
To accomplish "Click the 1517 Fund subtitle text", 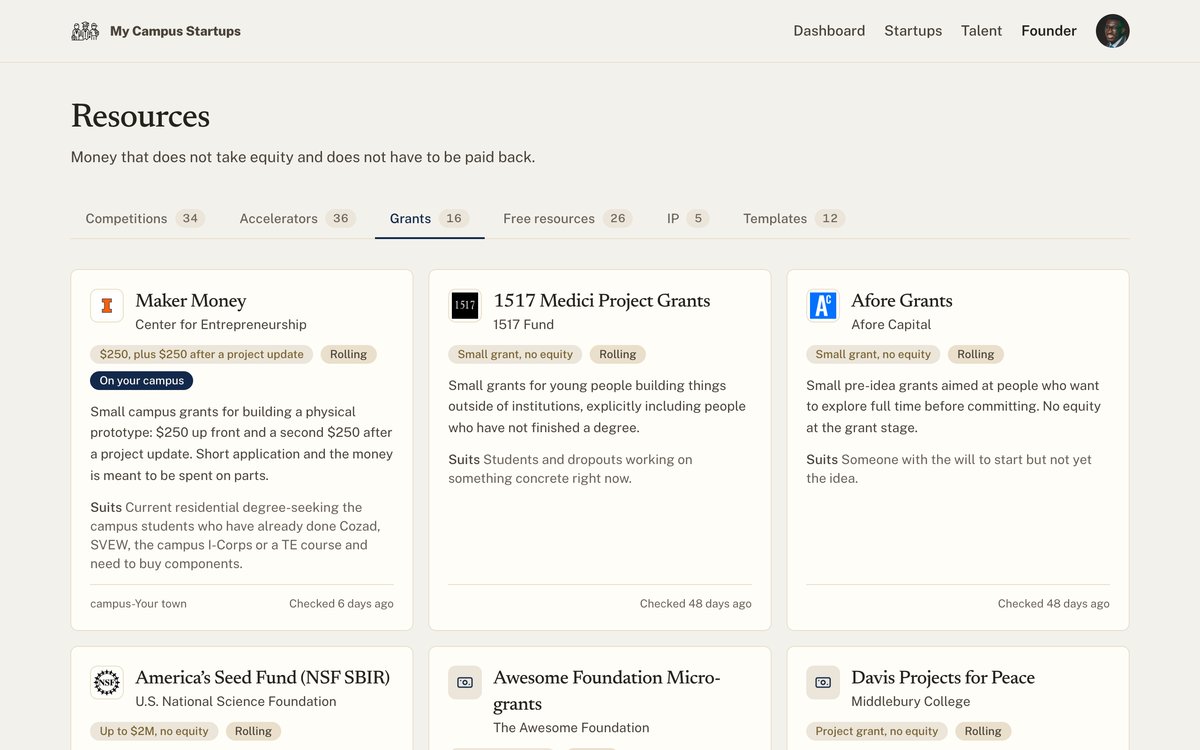I will coord(523,324).
